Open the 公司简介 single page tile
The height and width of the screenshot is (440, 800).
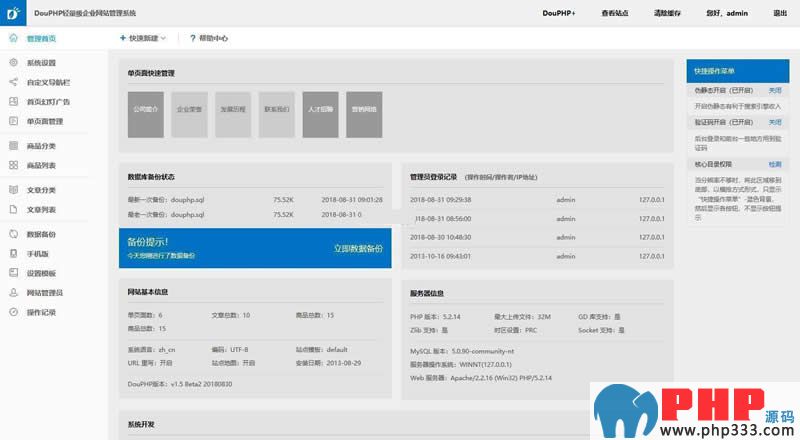tap(145, 114)
